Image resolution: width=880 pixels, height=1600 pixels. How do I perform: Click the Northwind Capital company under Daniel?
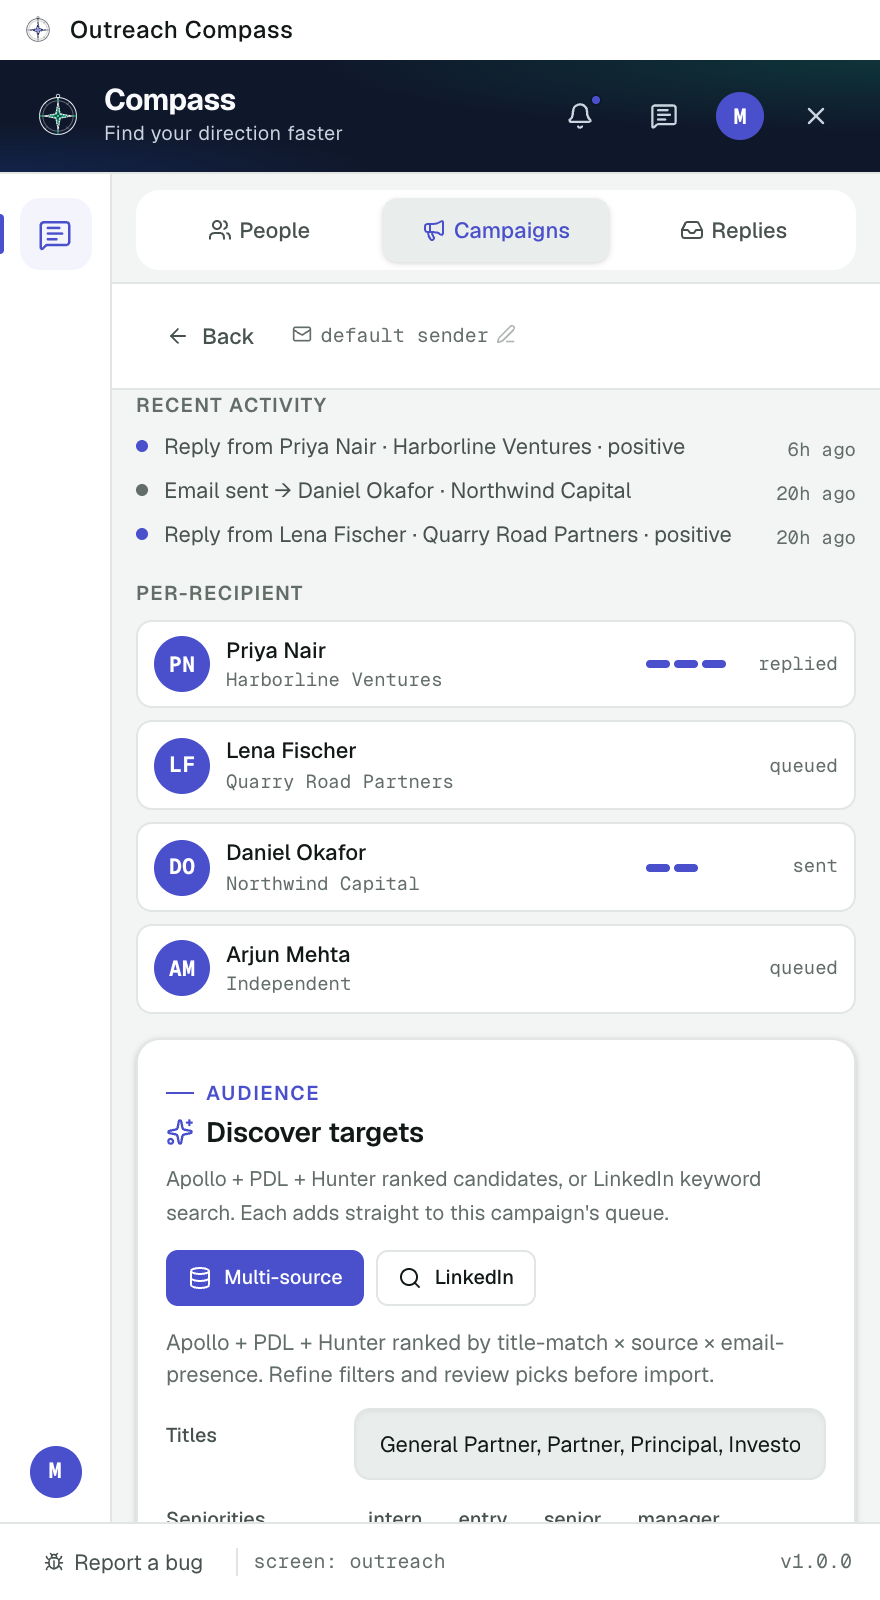pyautogui.click(x=322, y=884)
